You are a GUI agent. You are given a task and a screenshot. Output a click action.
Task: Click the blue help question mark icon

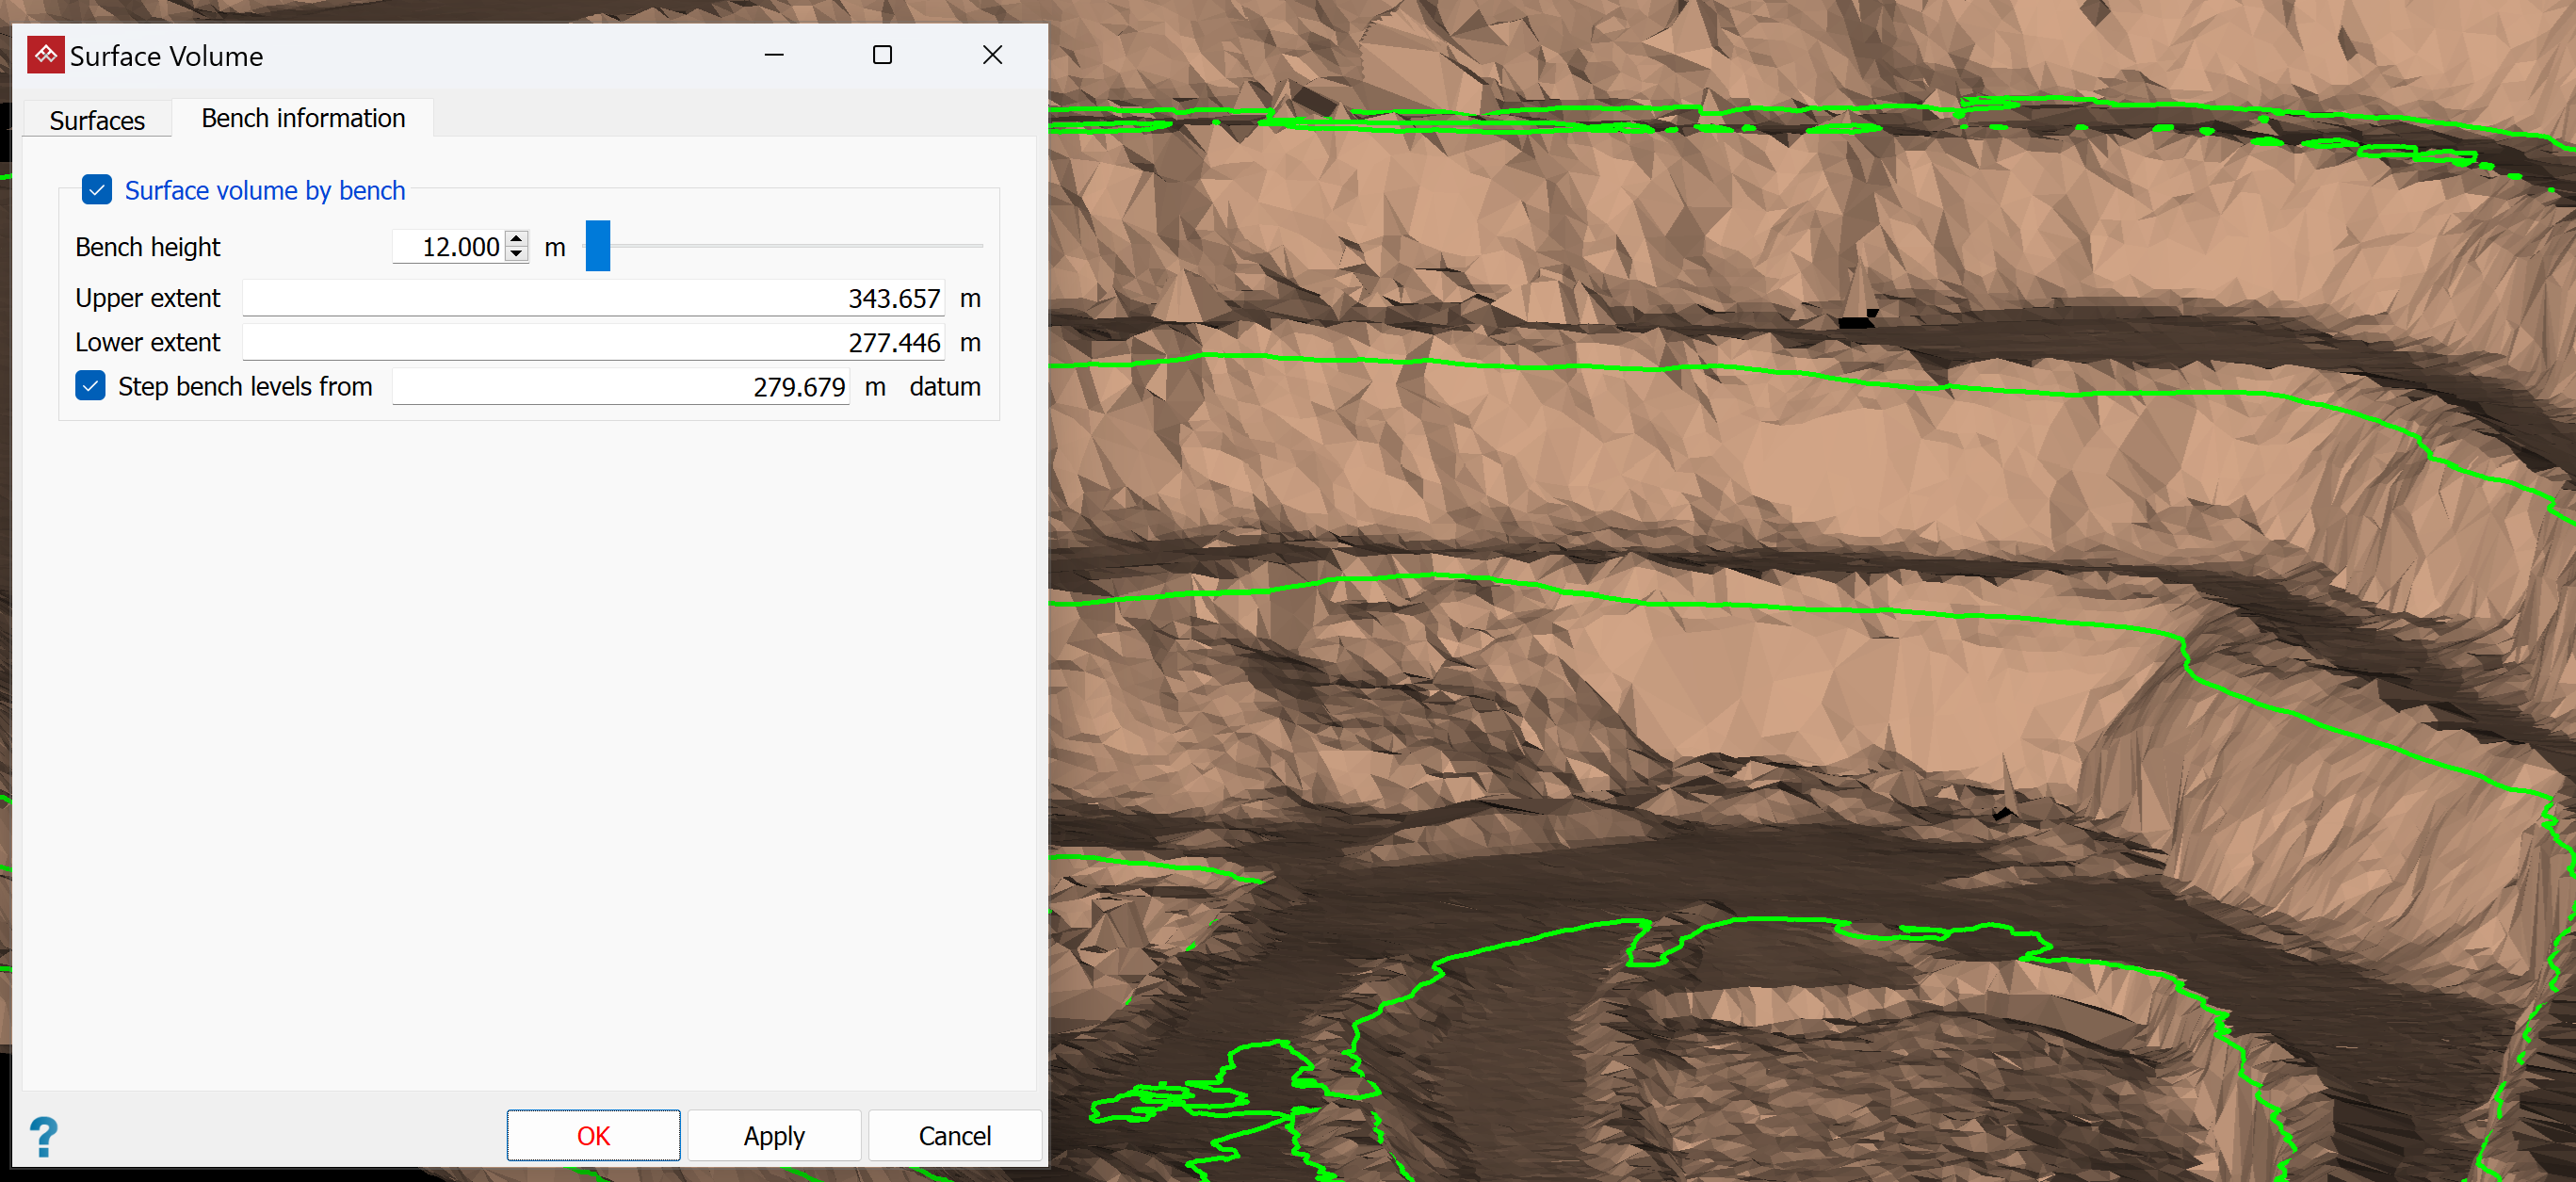(x=43, y=1137)
